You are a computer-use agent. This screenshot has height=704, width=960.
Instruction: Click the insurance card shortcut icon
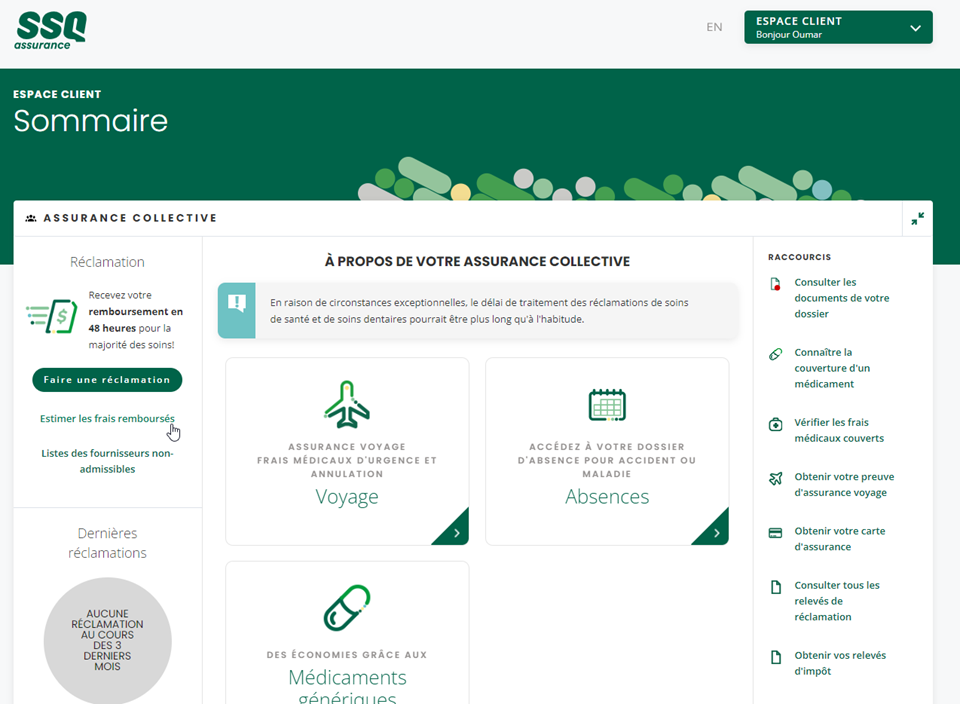[775, 533]
